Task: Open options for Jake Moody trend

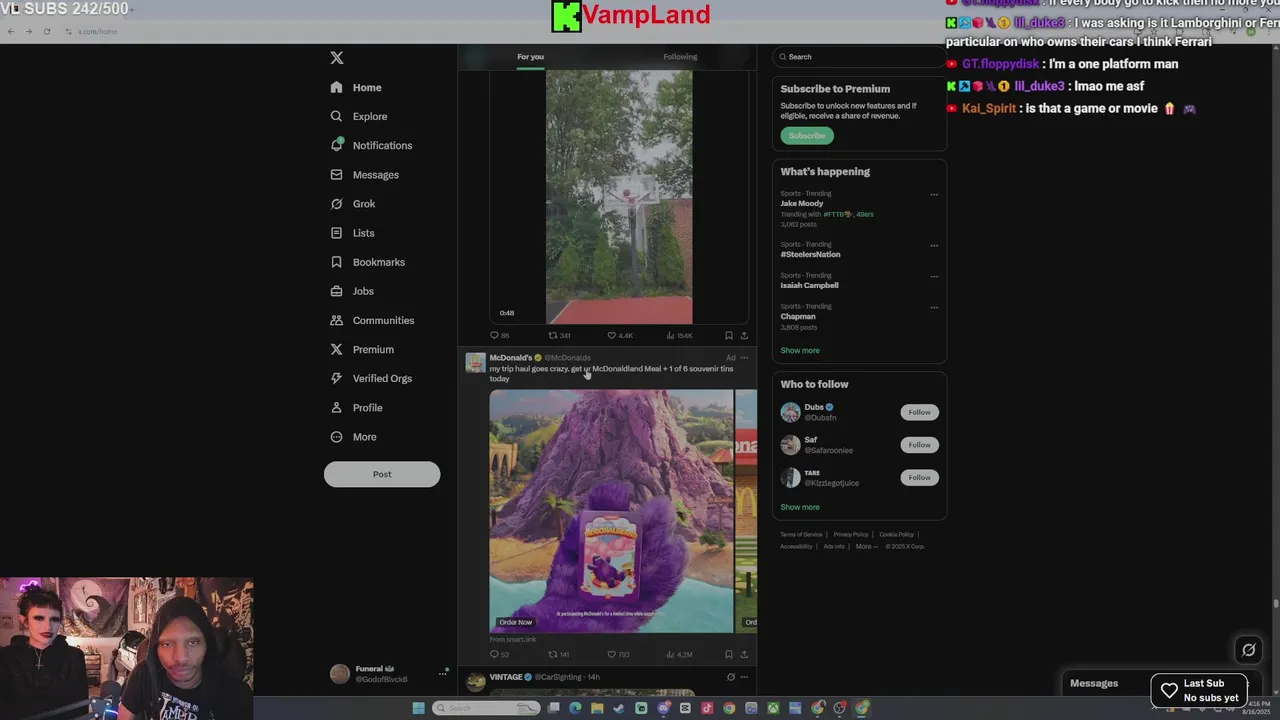Action: 934,195
